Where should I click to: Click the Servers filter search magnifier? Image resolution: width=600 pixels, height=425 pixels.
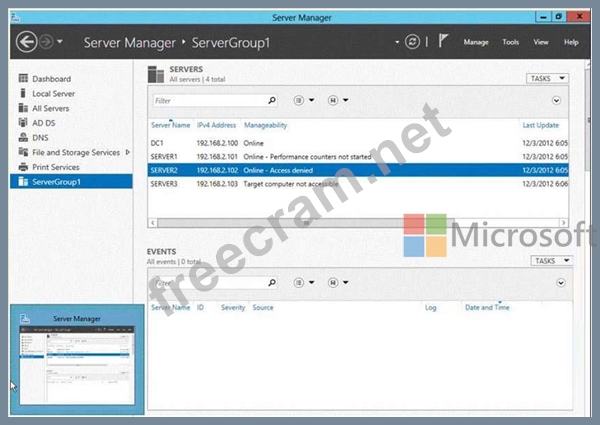pos(272,100)
